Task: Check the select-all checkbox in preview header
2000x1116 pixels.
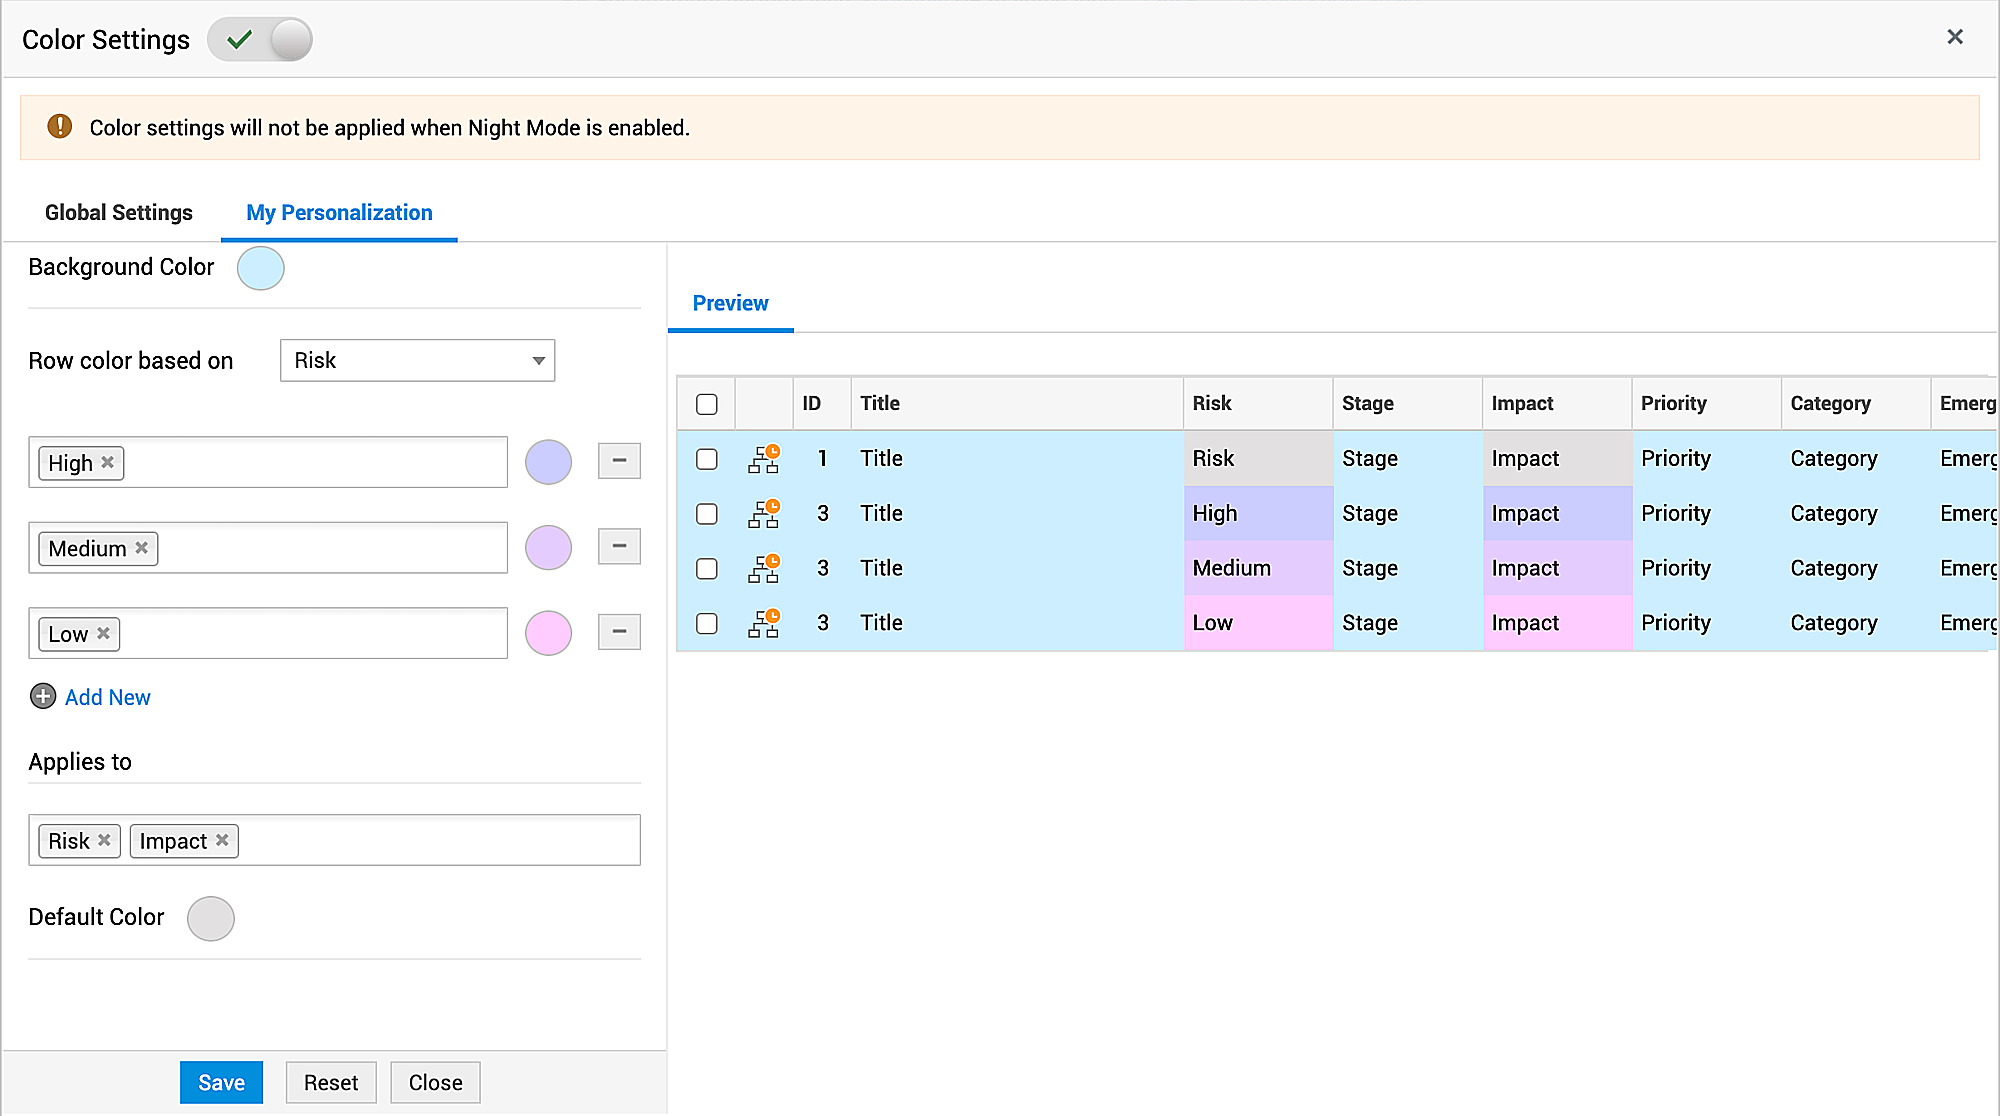Action: (707, 404)
